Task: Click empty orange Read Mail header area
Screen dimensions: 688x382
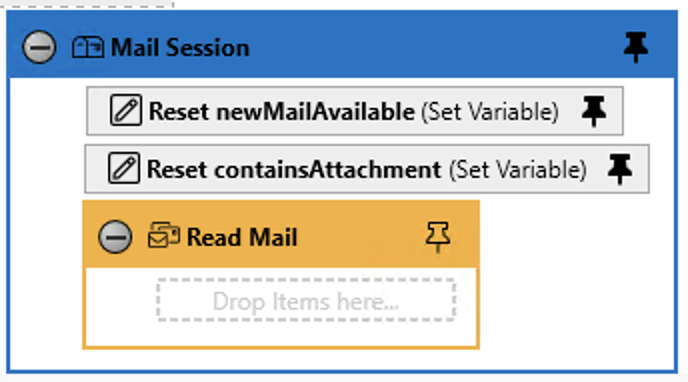Action: (x=360, y=237)
